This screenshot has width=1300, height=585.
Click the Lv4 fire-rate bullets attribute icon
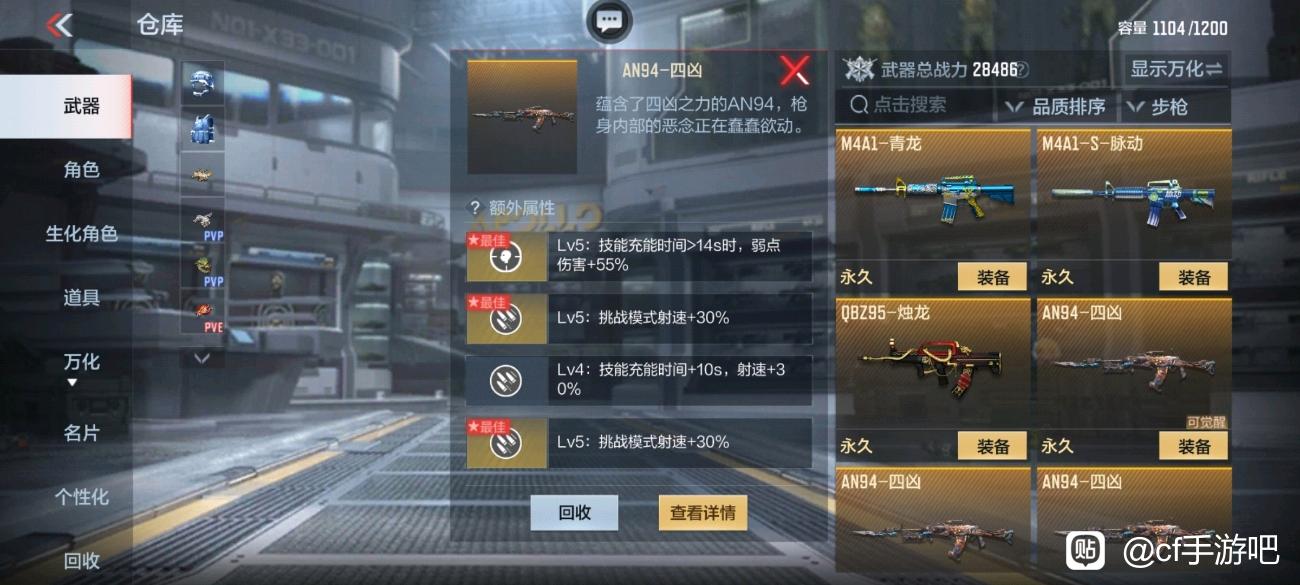click(506, 380)
